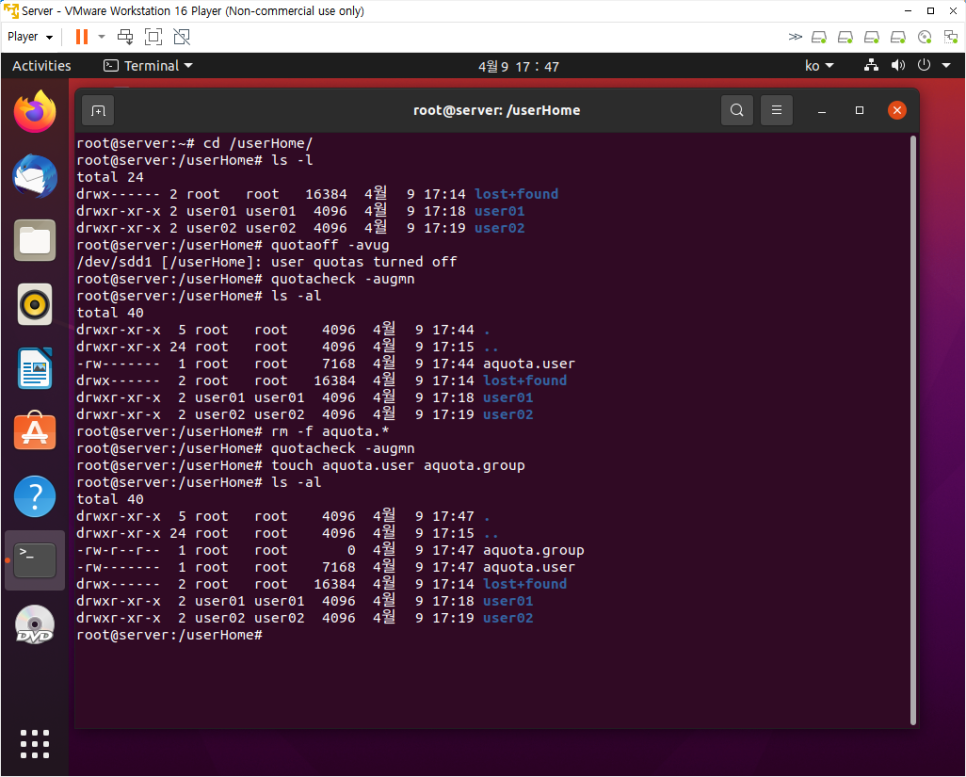Expand the power options arrow beside pause

point(102,37)
